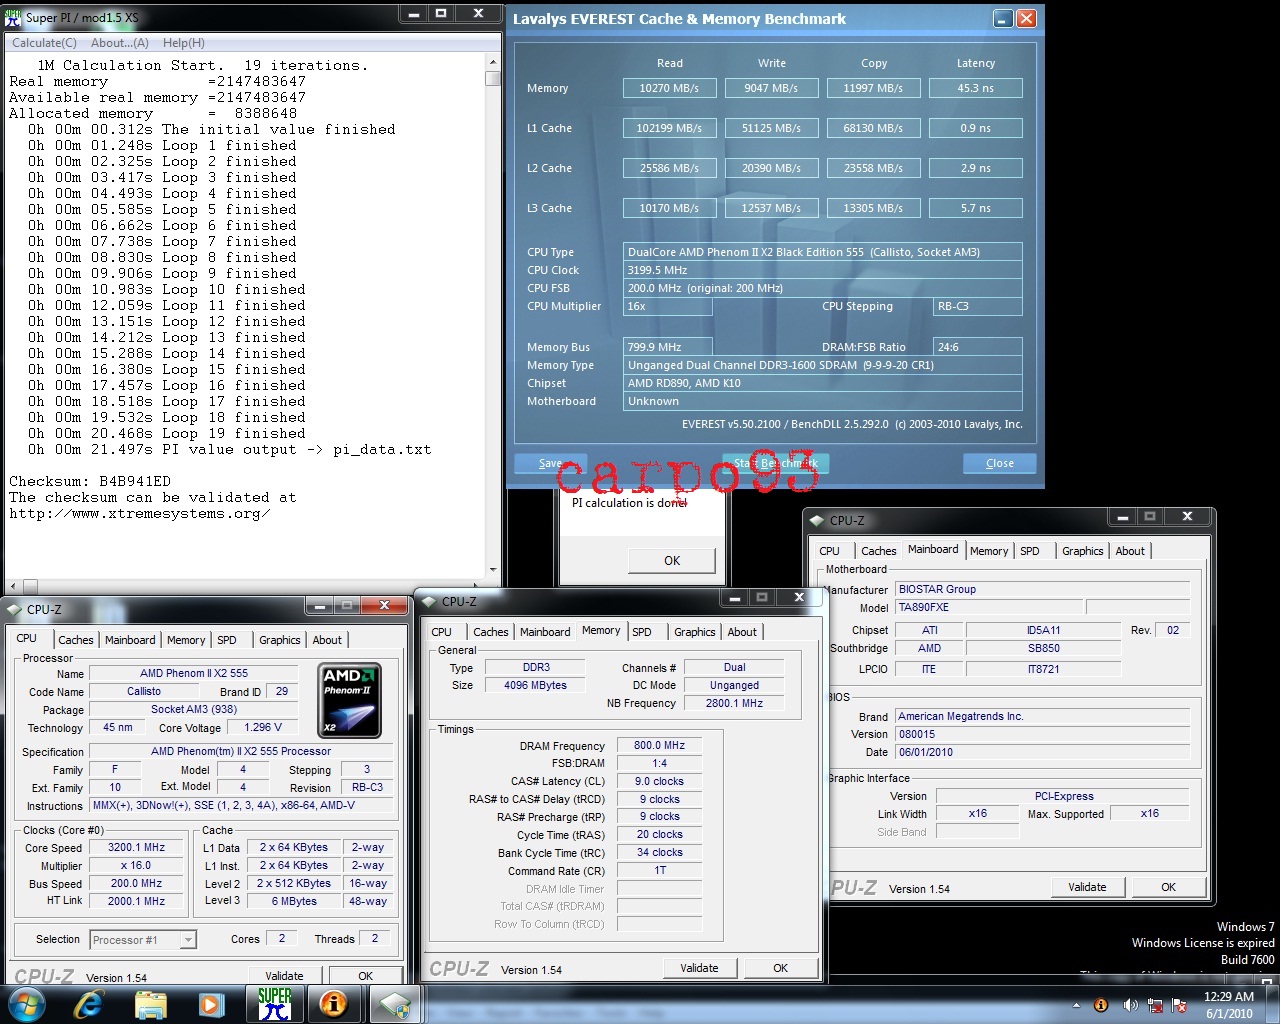Image resolution: width=1280 pixels, height=1024 pixels.
Task: Open Caches tab in the CPU-Z Memory window
Action: pyautogui.click(x=491, y=632)
